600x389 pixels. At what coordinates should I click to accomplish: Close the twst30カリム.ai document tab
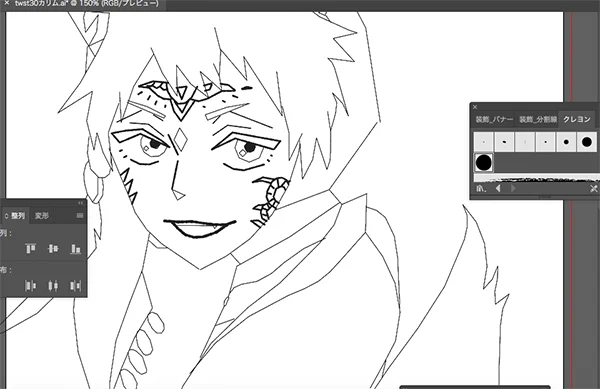click(7, 3)
